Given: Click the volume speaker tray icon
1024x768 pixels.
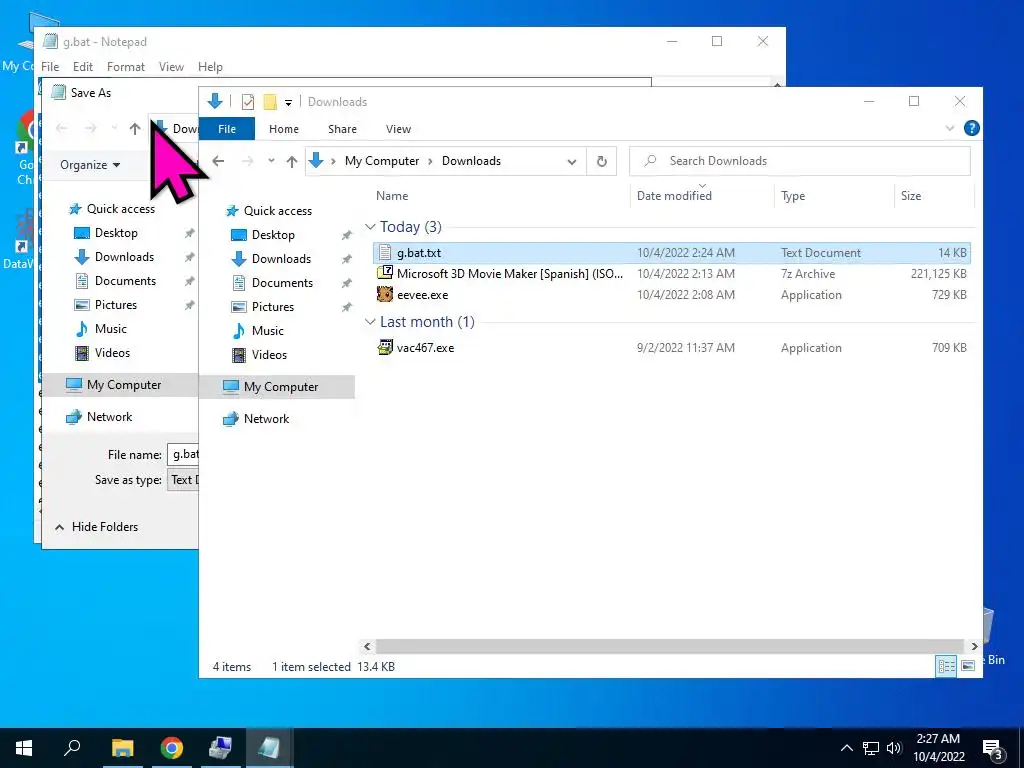Looking at the screenshot, I should 894,748.
